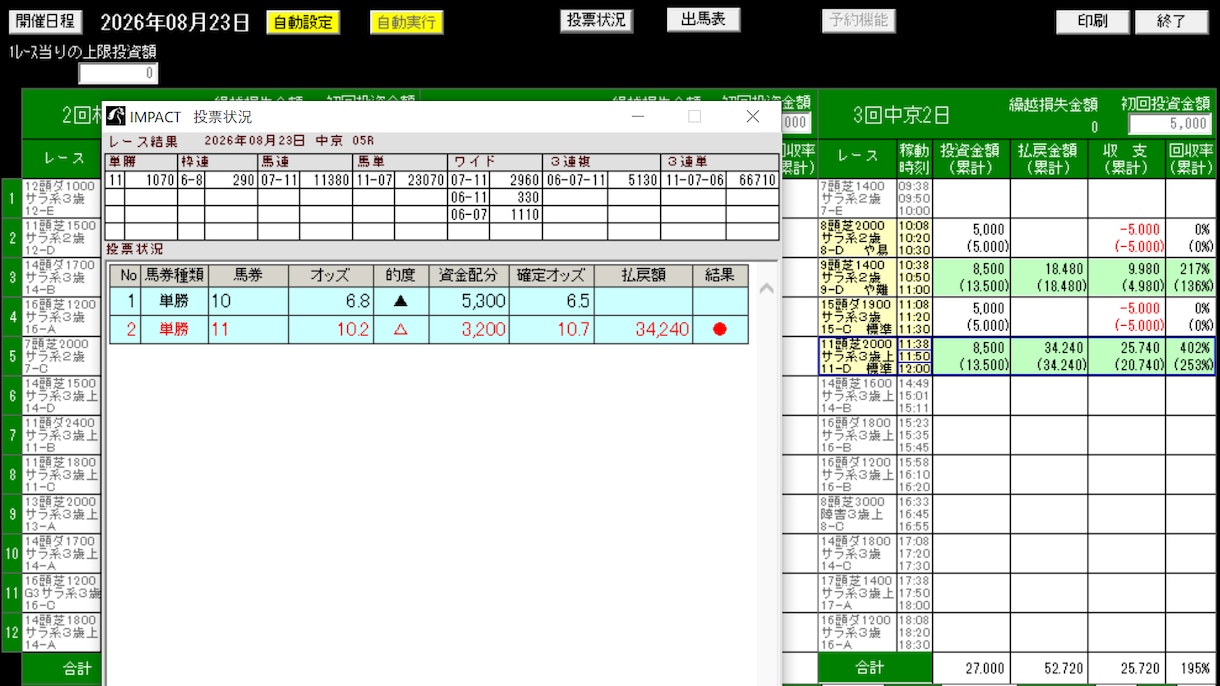The image size is (1220, 686).
Task: Click the total 回収率 195% cell
Action: 1190,668
